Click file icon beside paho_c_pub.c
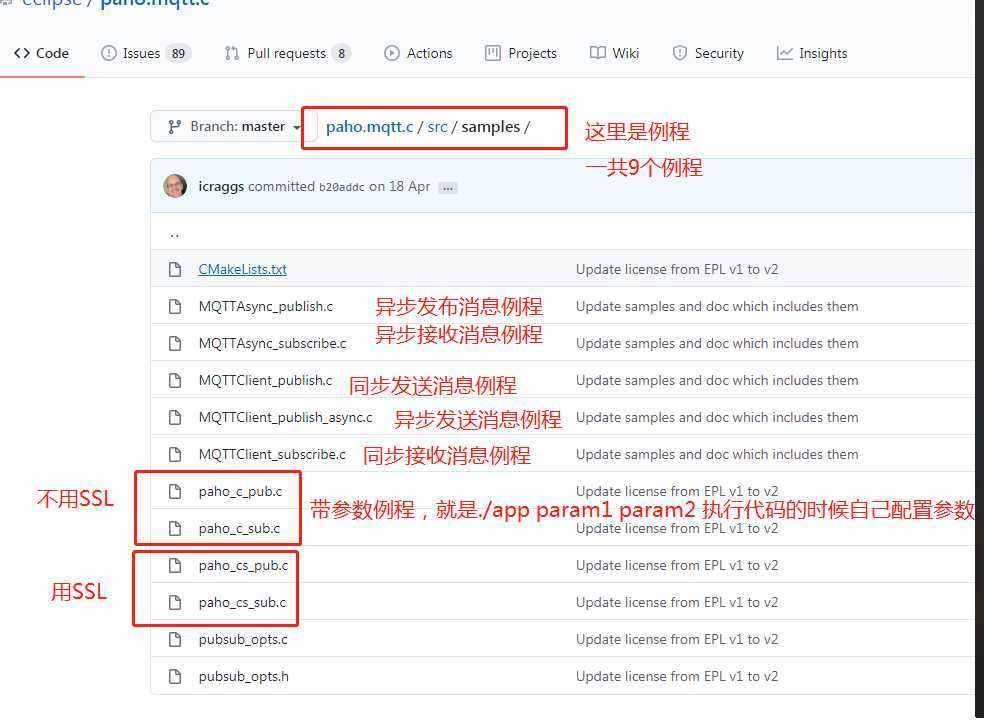Viewport: 984px width, 720px height. [x=175, y=492]
